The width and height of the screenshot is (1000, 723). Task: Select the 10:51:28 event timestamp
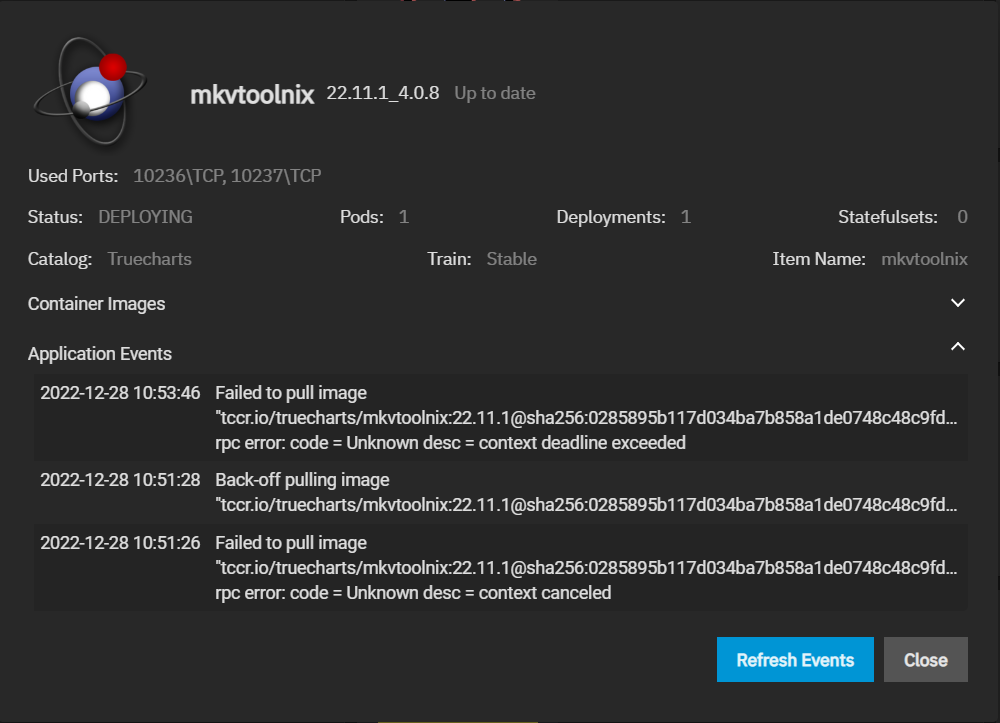120,480
